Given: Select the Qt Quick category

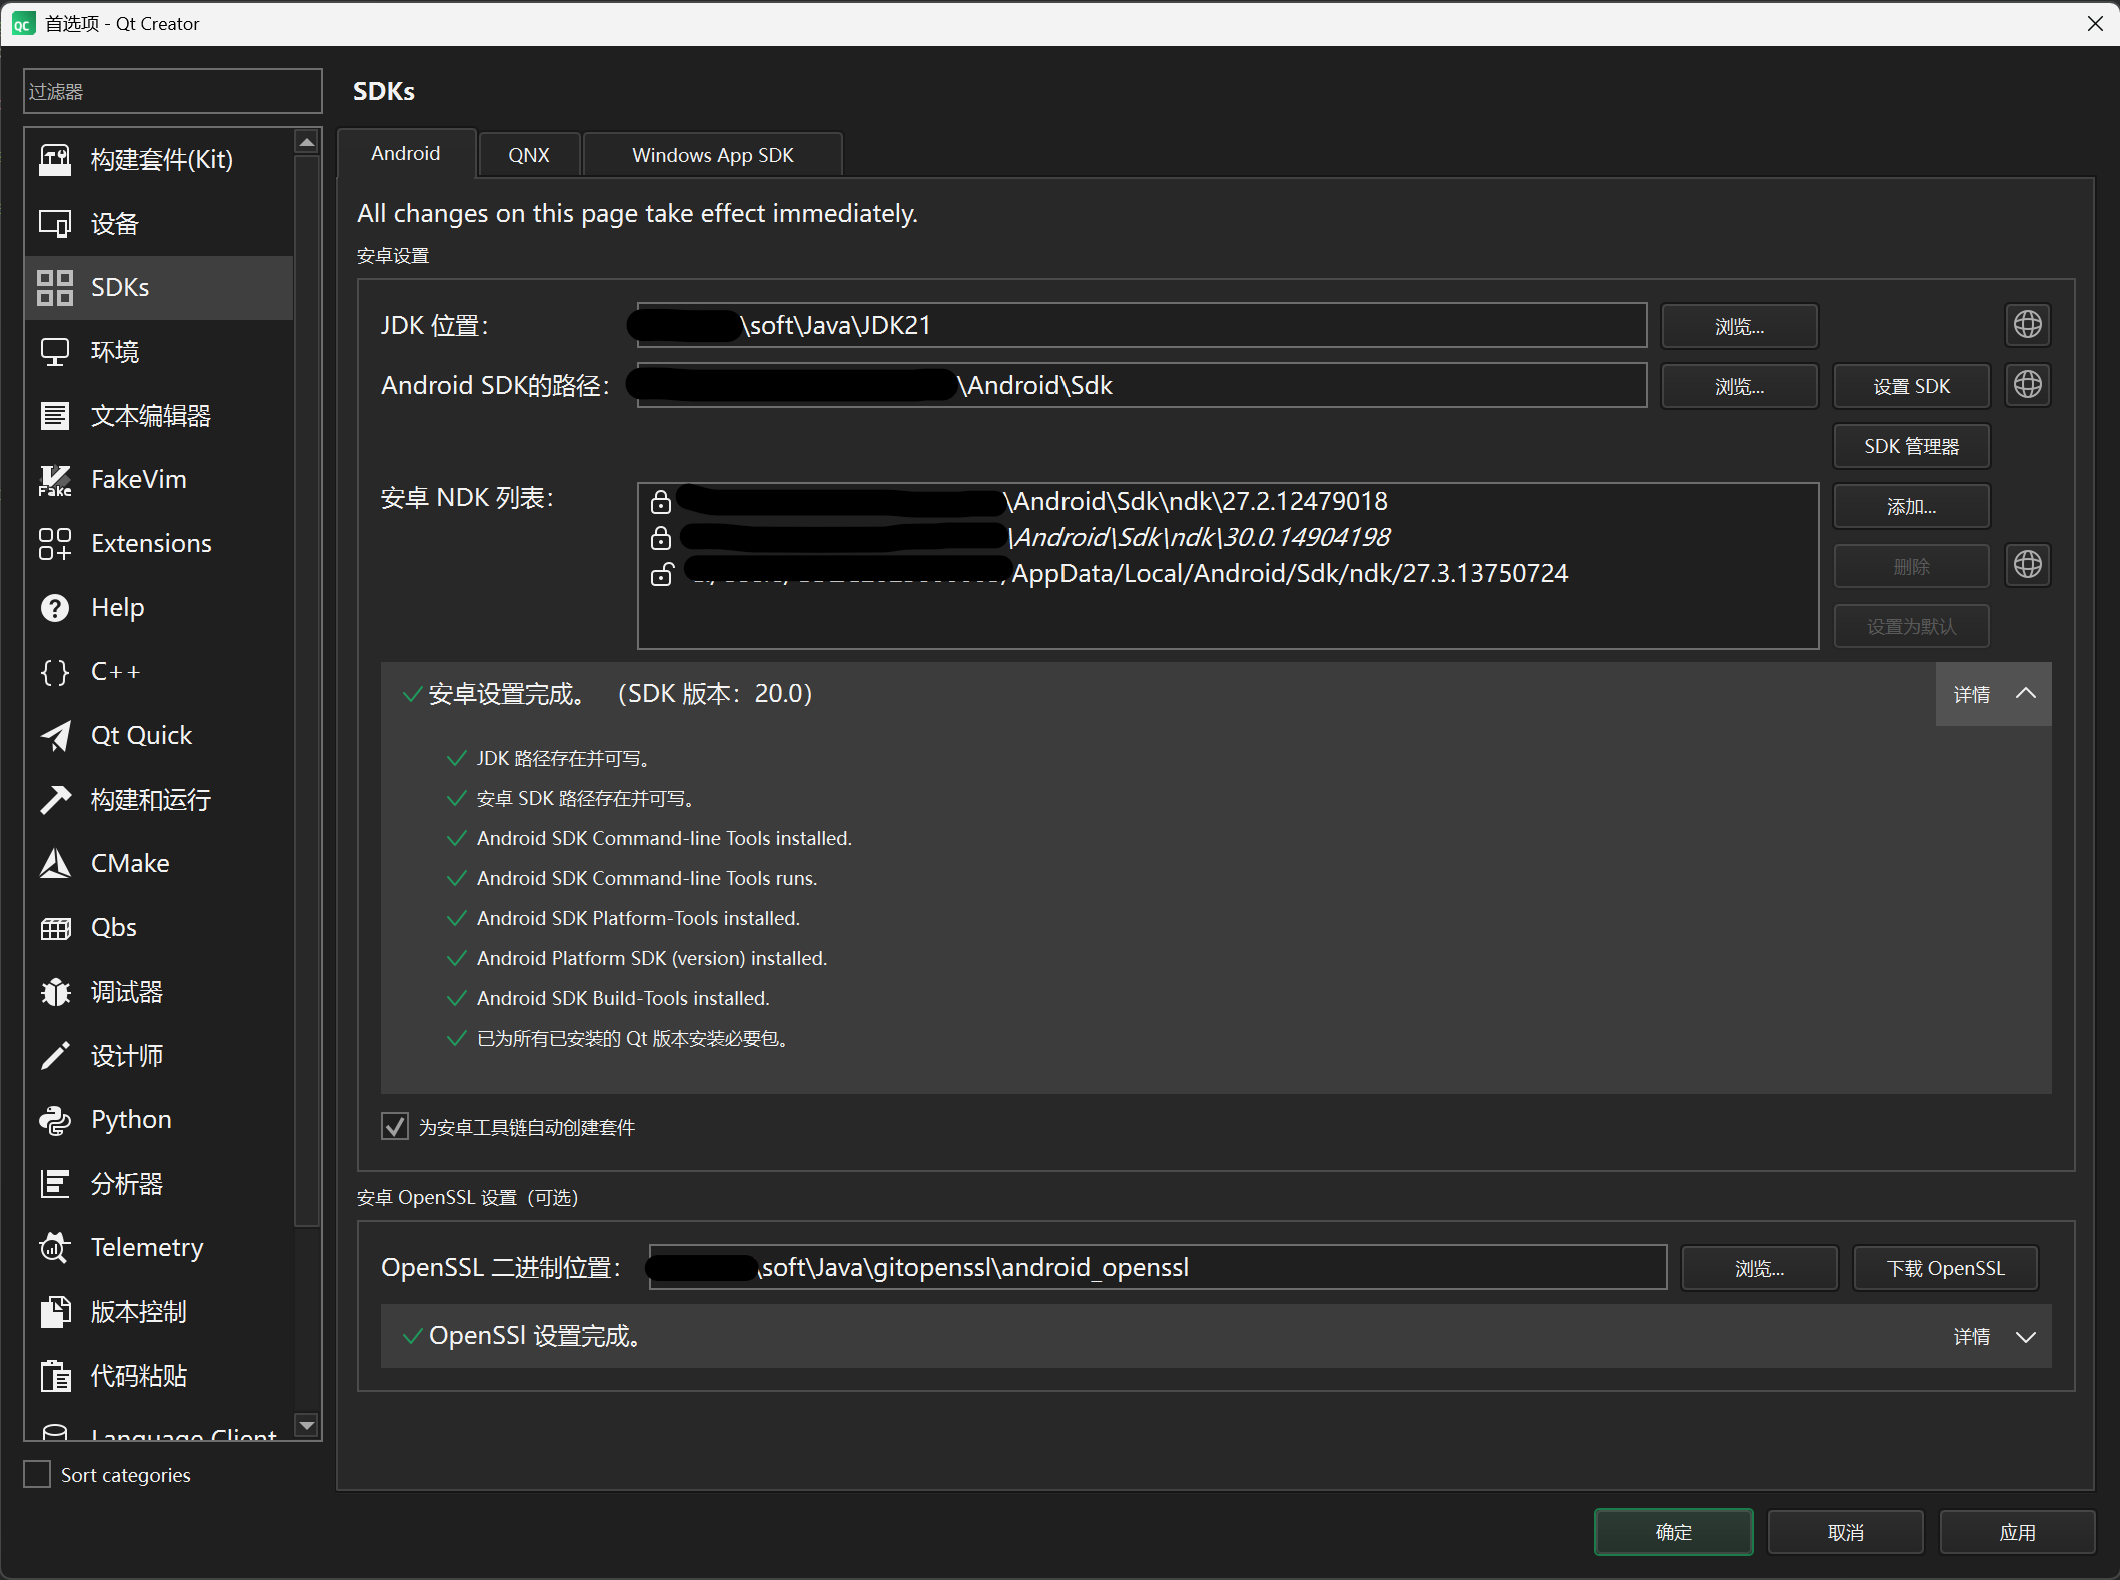Looking at the screenshot, I should (x=140, y=735).
